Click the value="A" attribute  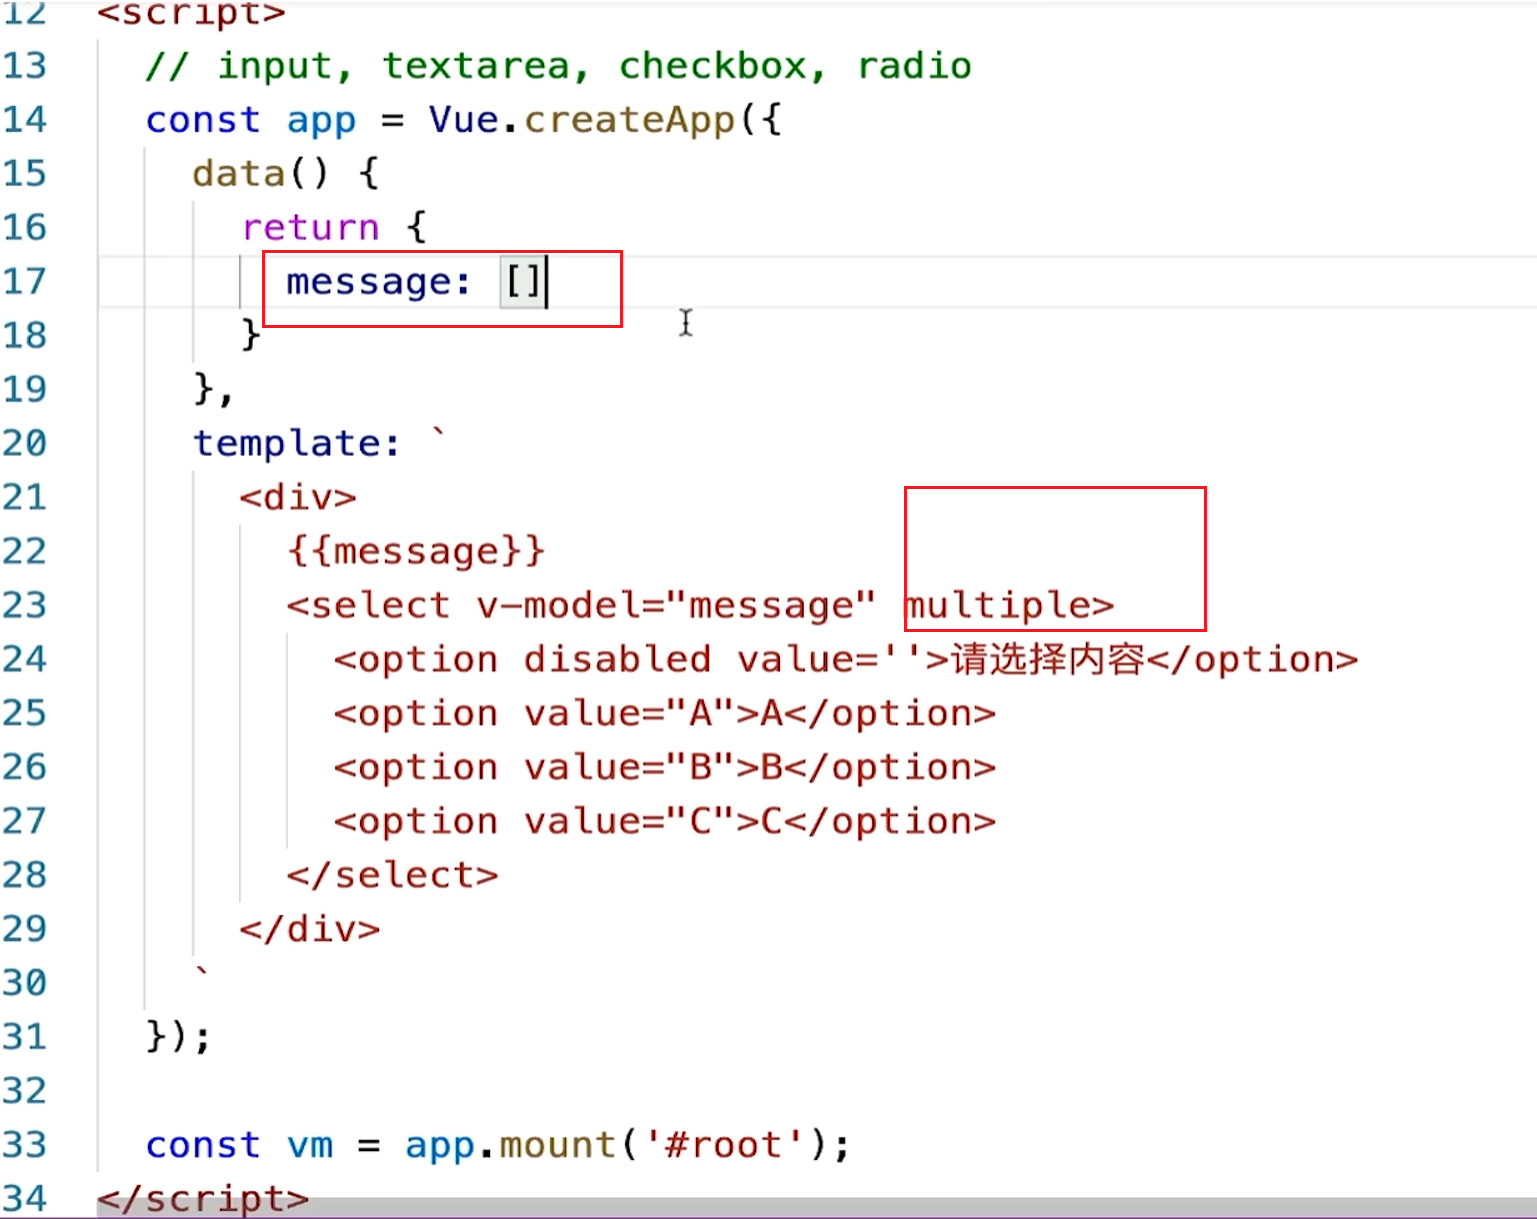[x=630, y=714]
